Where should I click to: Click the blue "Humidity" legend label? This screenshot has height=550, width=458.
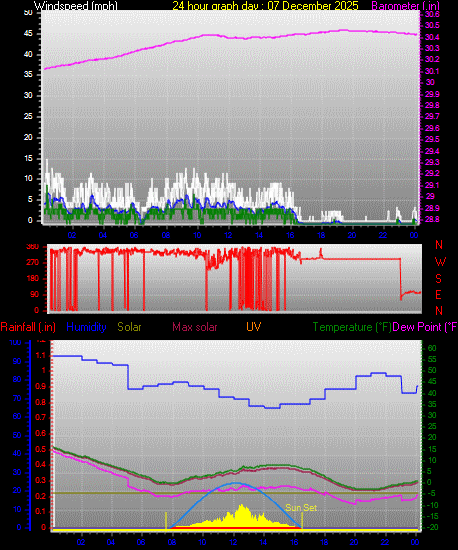86,327
